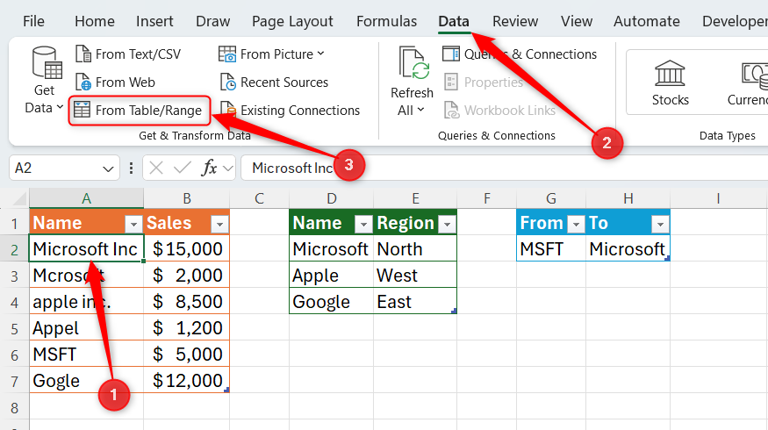The width and height of the screenshot is (768, 430).
Task: Select cell containing Appel
Action: click(x=87, y=328)
